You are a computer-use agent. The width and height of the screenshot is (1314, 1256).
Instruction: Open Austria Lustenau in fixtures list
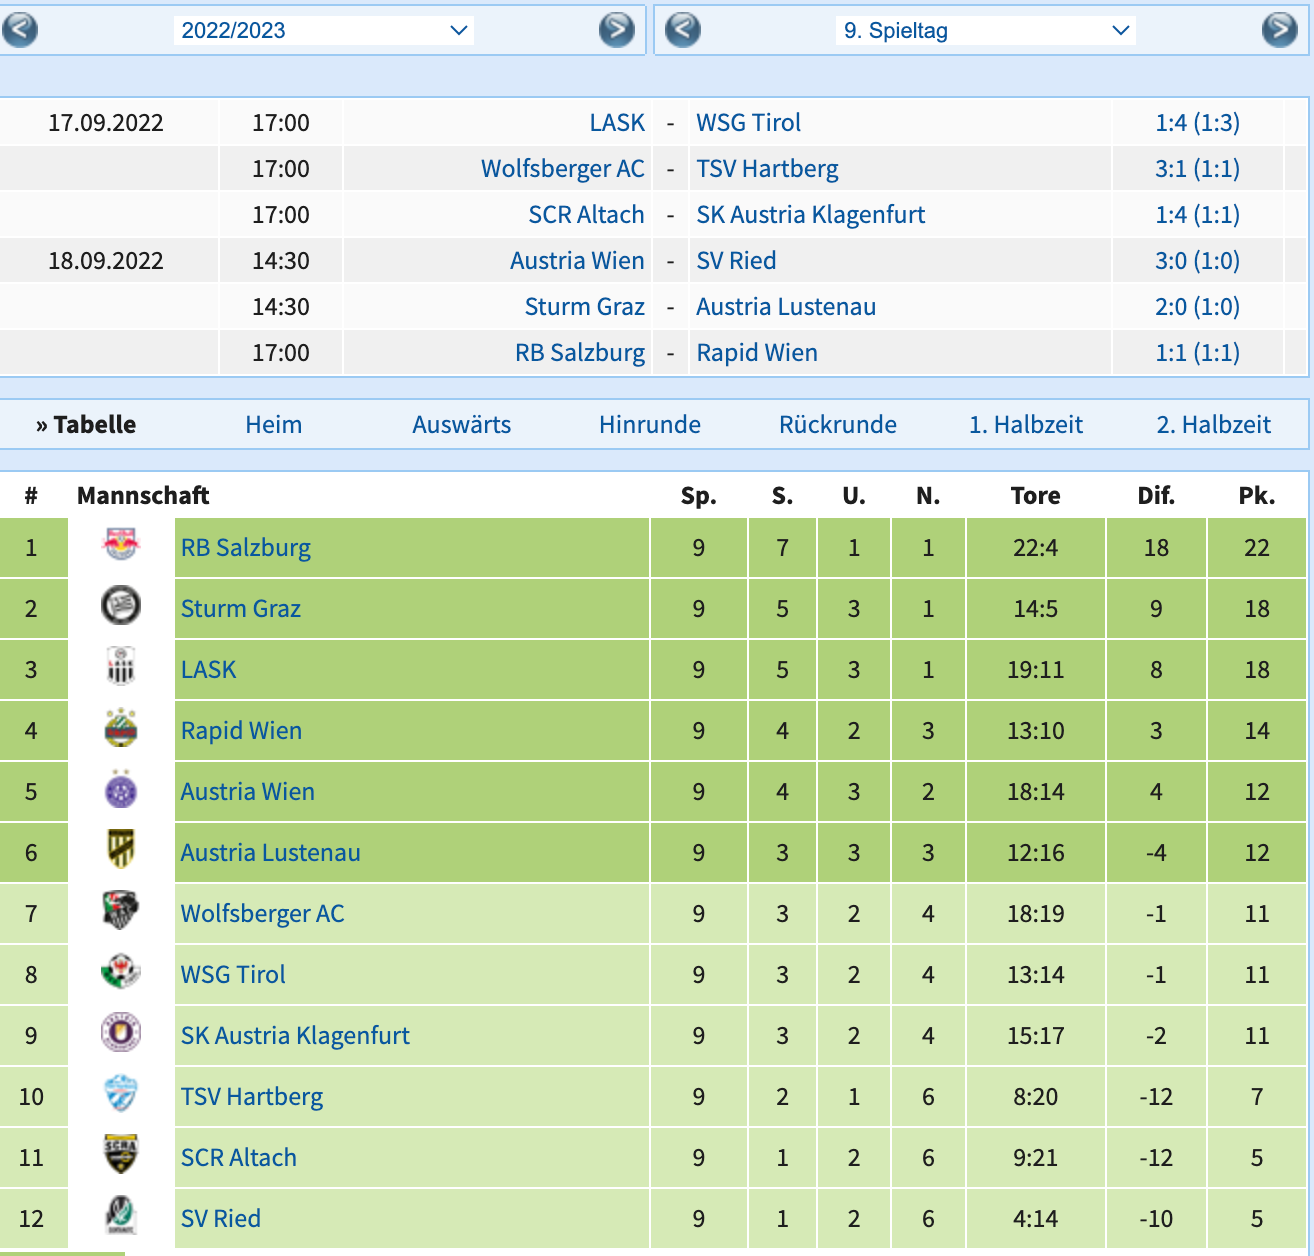click(786, 307)
